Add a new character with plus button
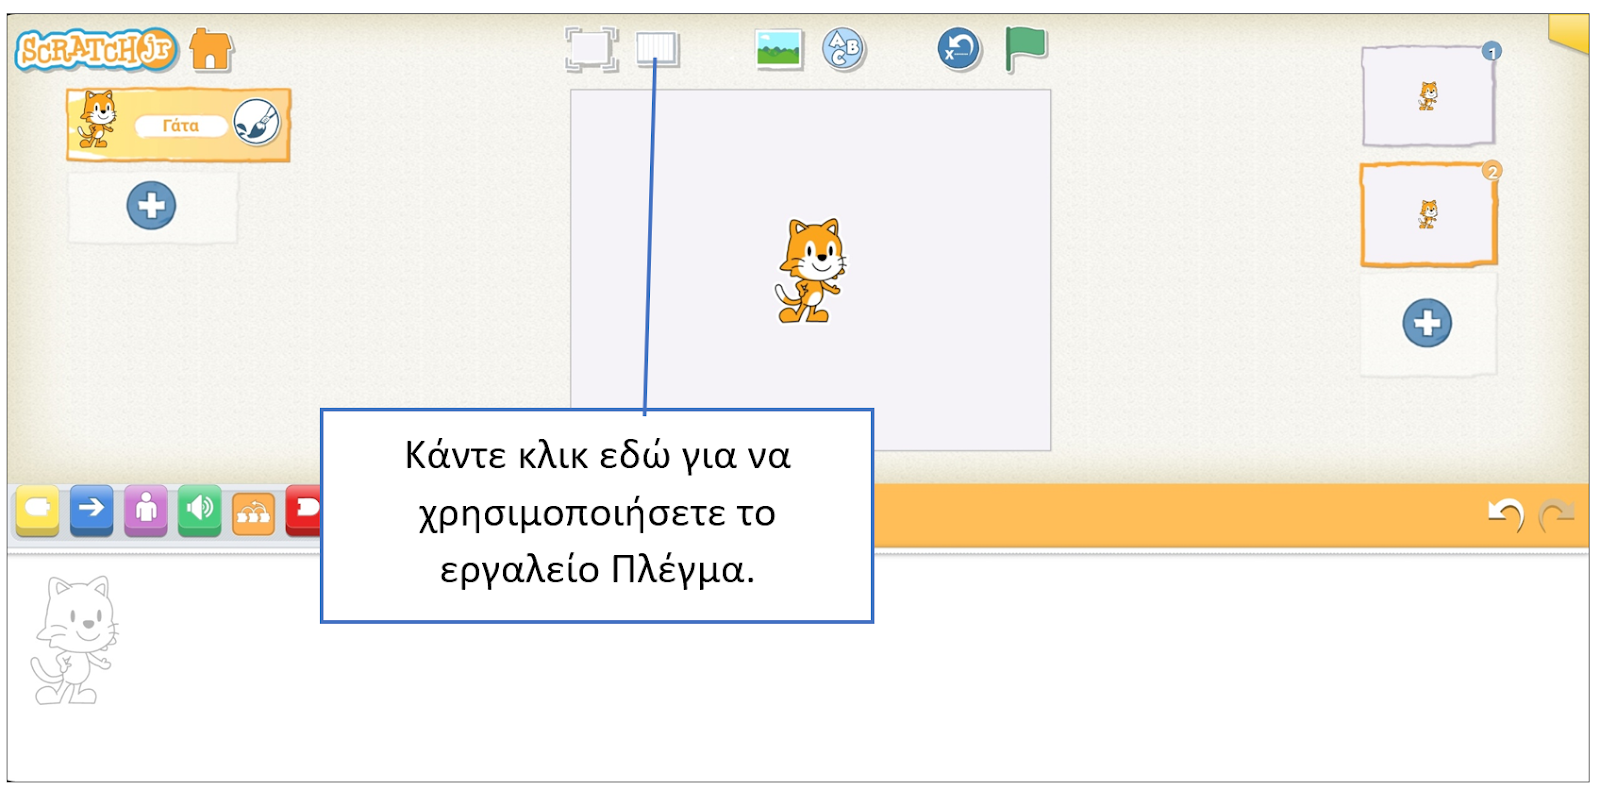The width and height of the screenshot is (1600, 790). pos(151,206)
